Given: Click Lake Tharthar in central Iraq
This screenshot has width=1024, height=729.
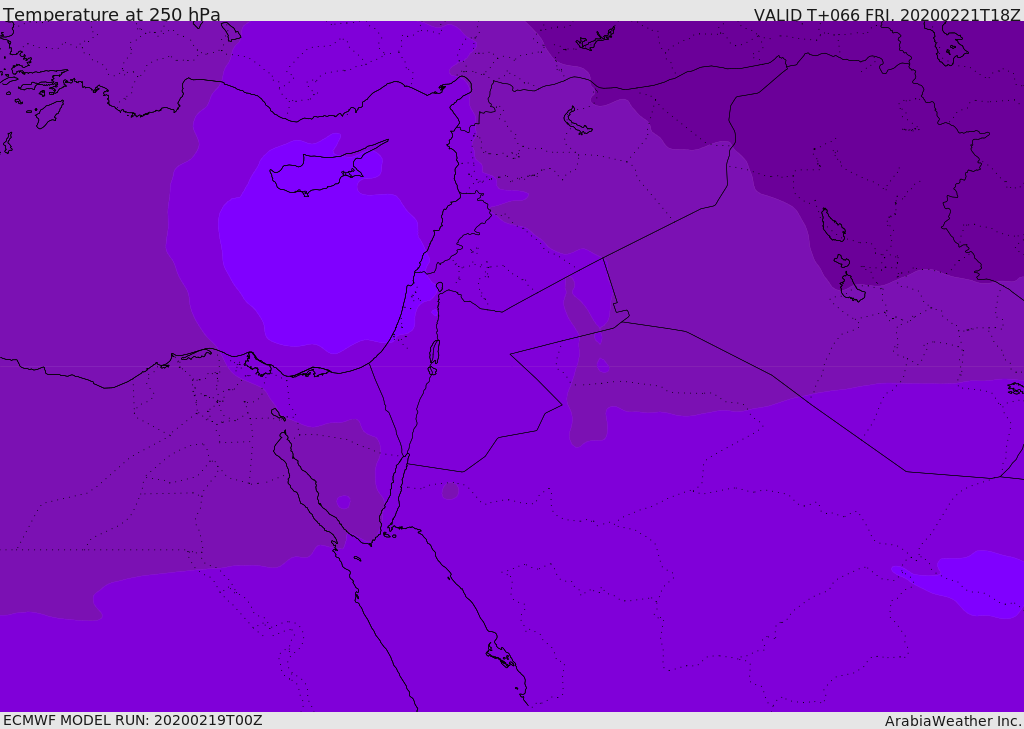Looking at the screenshot, I should pos(832,226).
